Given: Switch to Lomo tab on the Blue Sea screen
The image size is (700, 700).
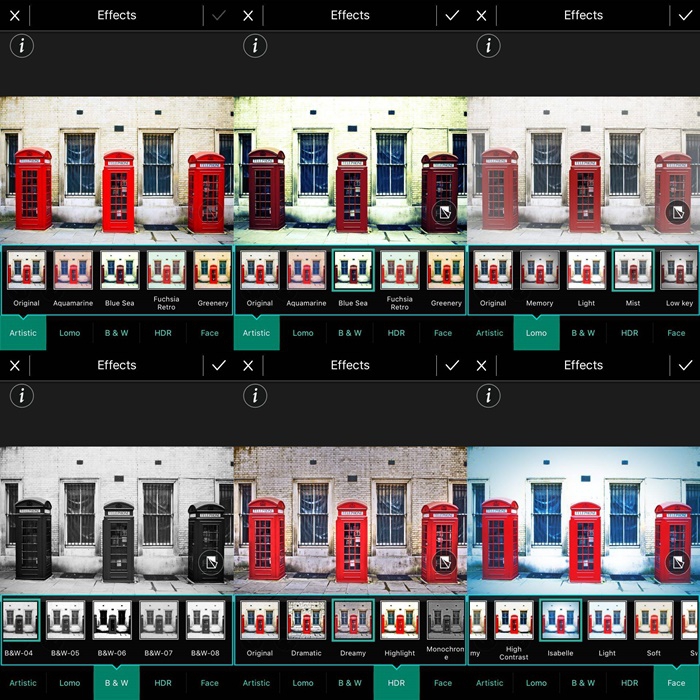Looking at the screenshot, I should tap(303, 333).
